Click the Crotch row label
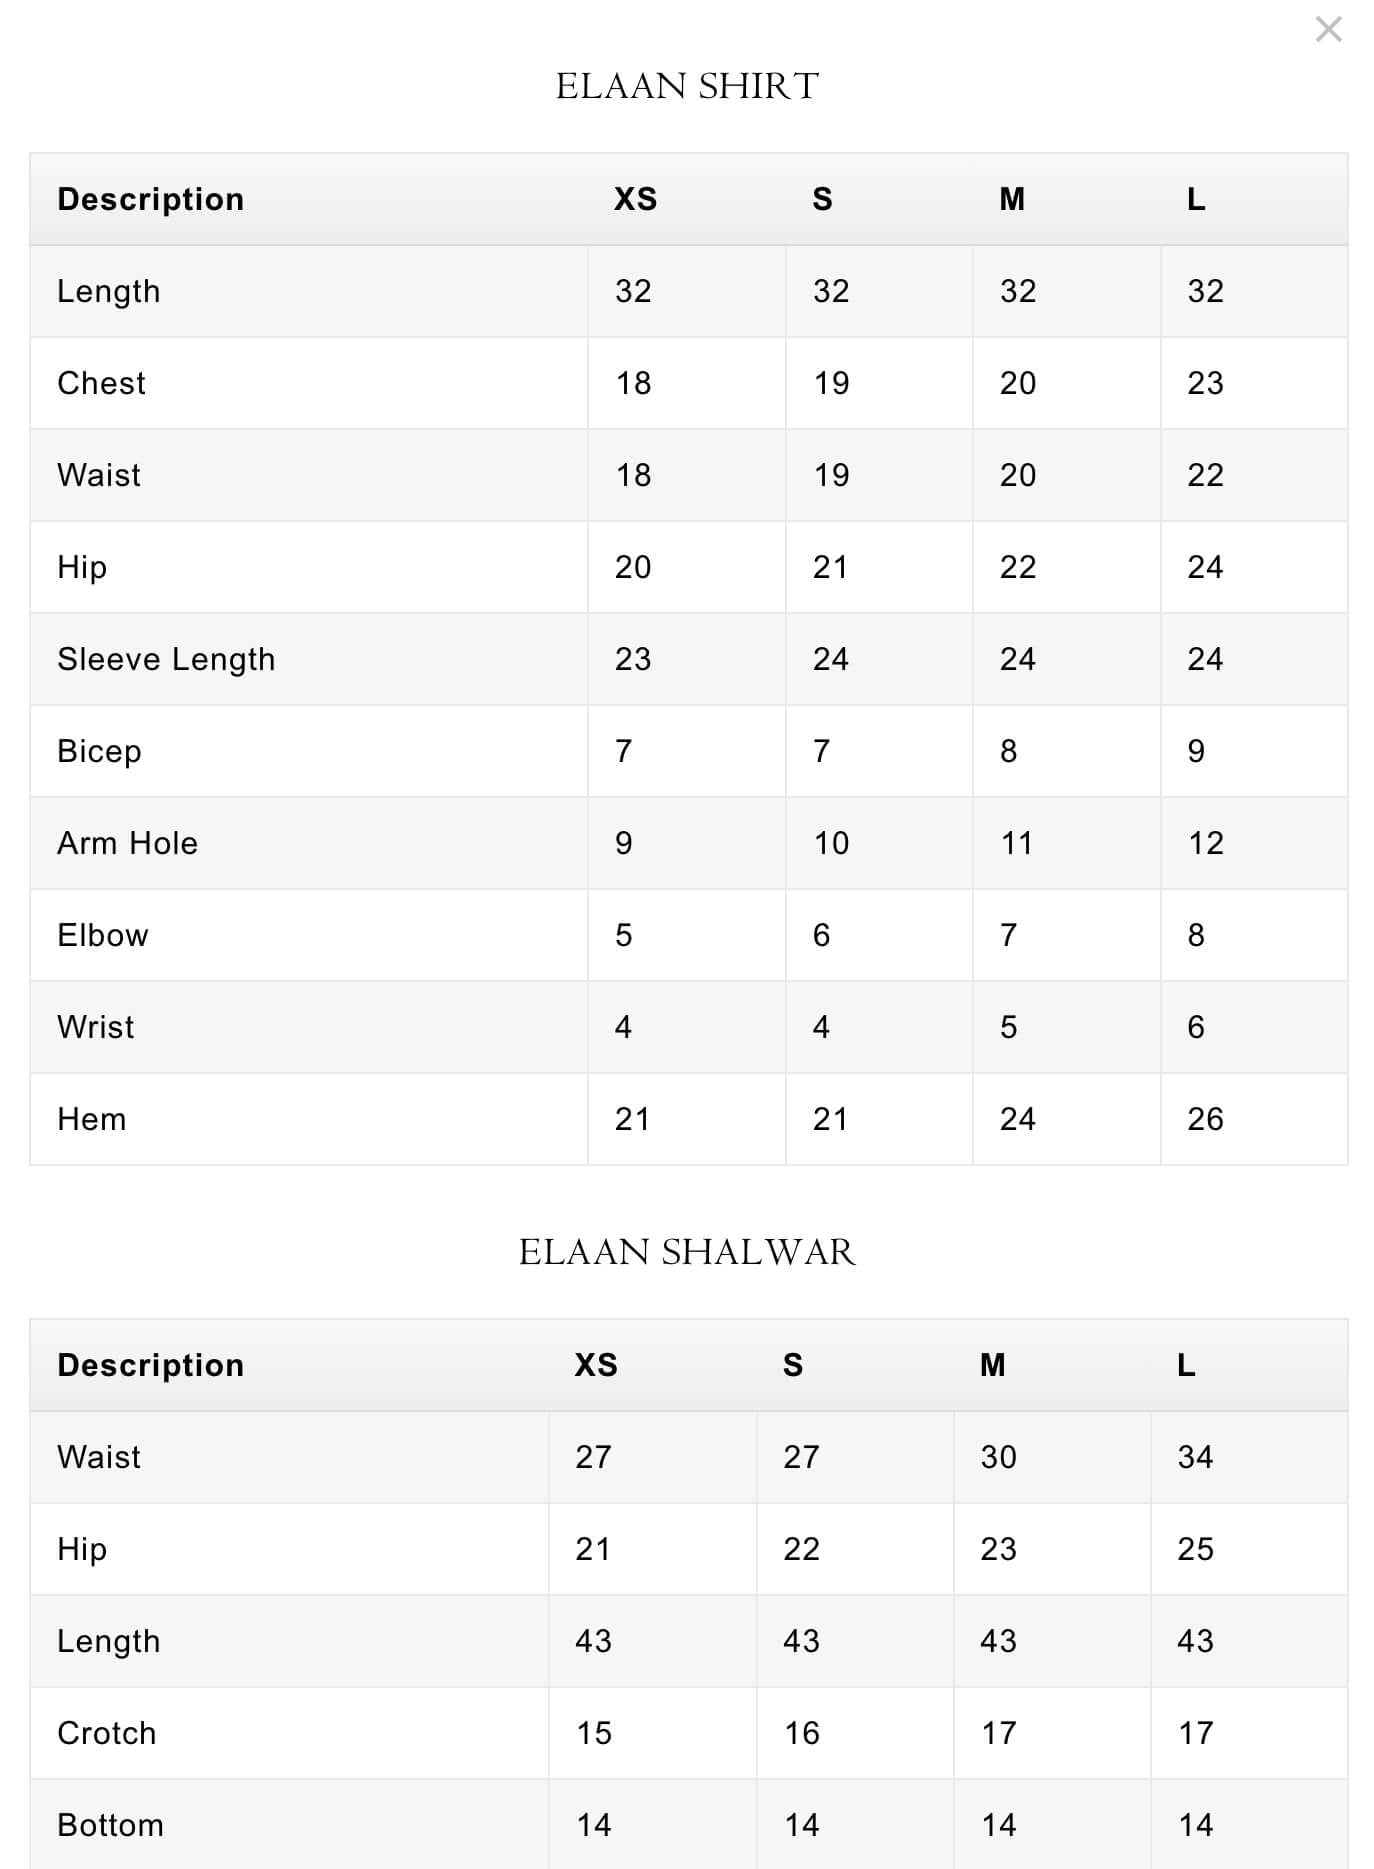 click(x=107, y=1733)
